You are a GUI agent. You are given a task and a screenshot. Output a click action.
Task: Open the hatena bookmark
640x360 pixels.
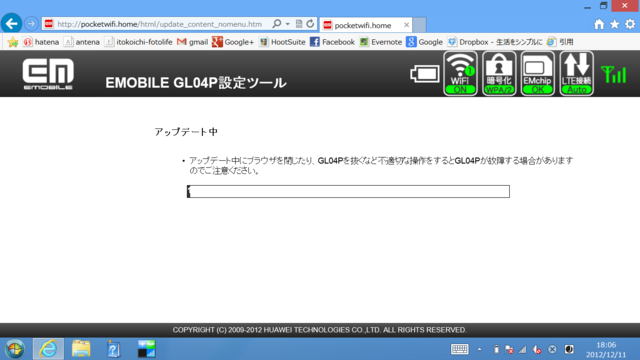[x=41, y=42]
